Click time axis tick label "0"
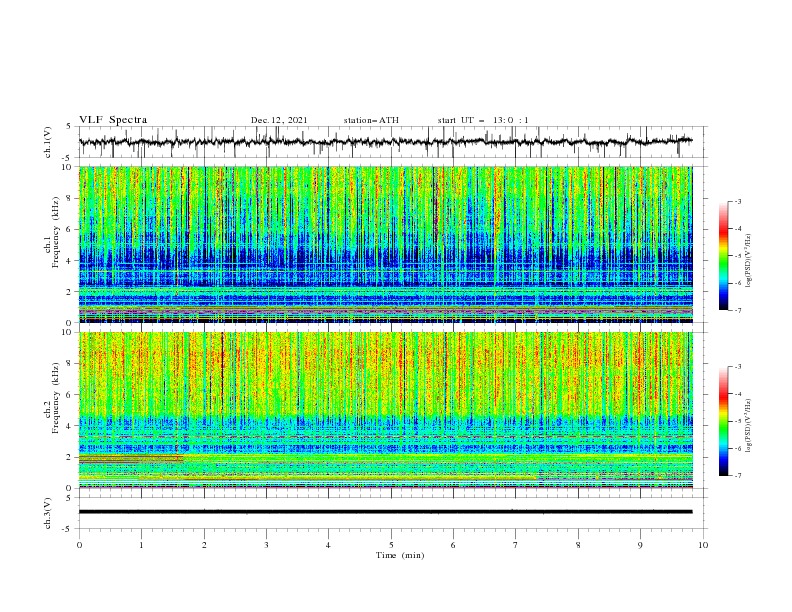Viewport: 792px width, 612px height. pyautogui.click(x=79, y=545)
